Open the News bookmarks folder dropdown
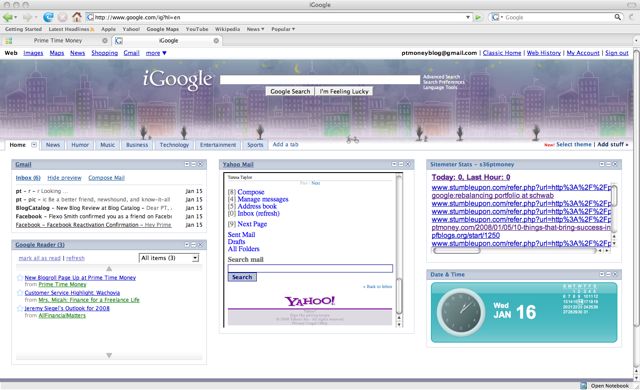 pos(256,29)
